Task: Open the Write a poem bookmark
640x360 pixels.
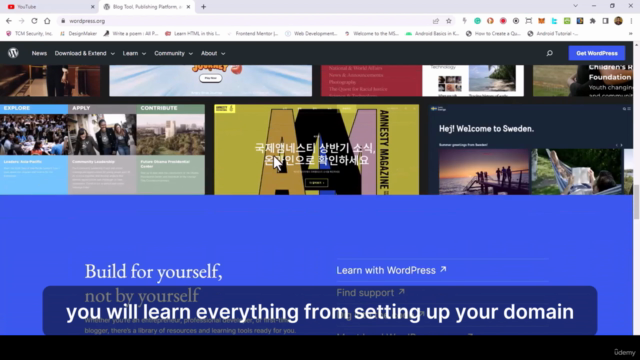Action: 131,33
